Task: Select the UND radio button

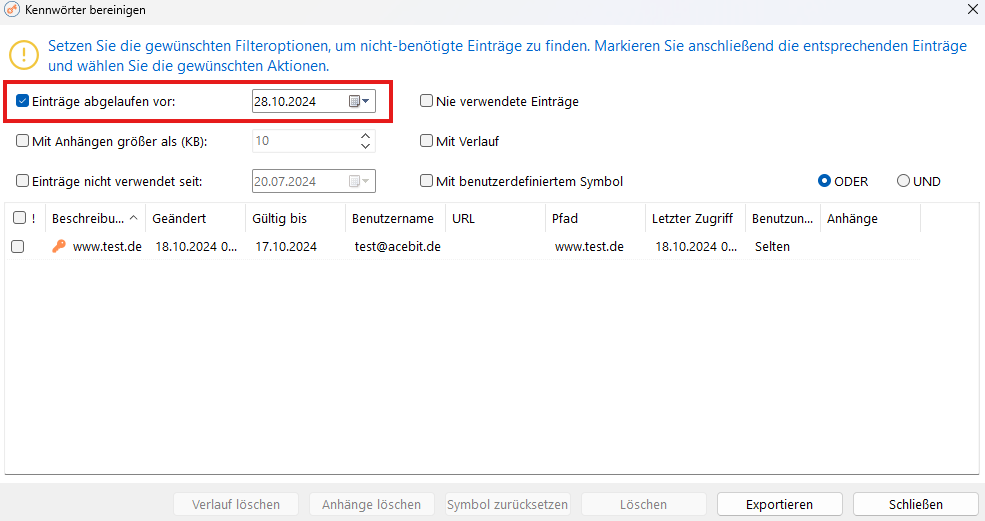Action: [x=903, y=181]
